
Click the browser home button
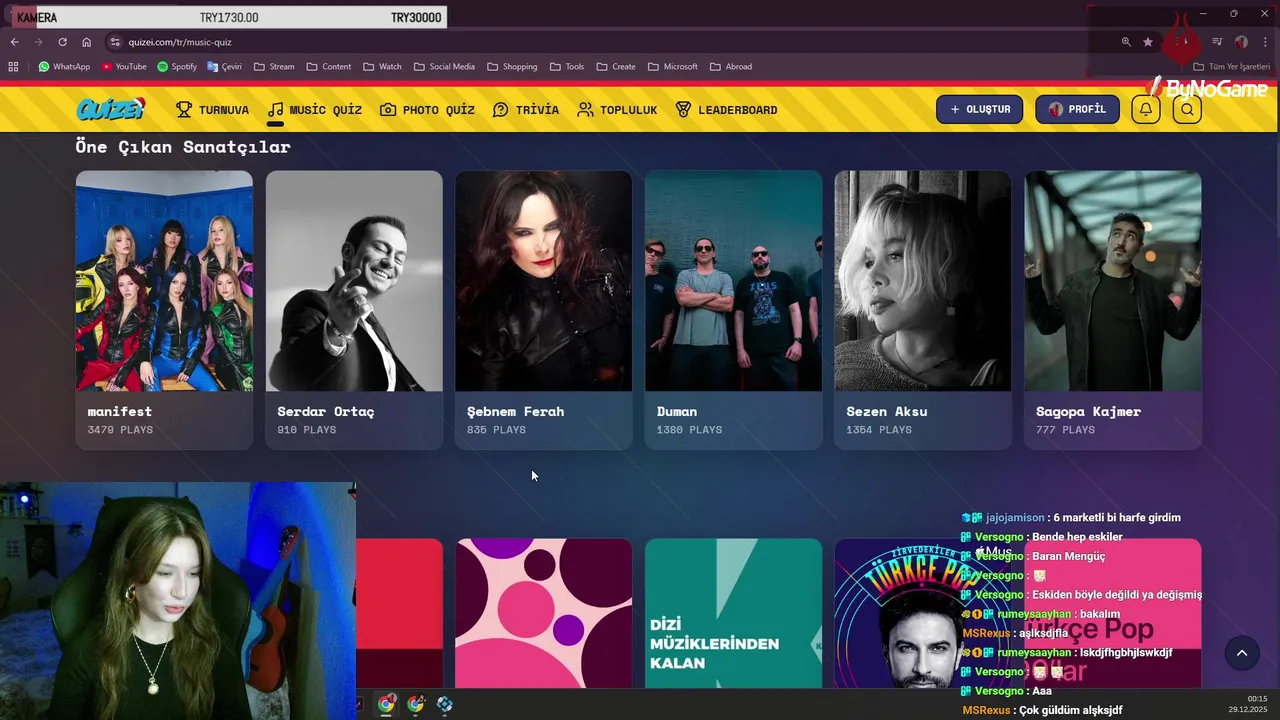point(86,42)
